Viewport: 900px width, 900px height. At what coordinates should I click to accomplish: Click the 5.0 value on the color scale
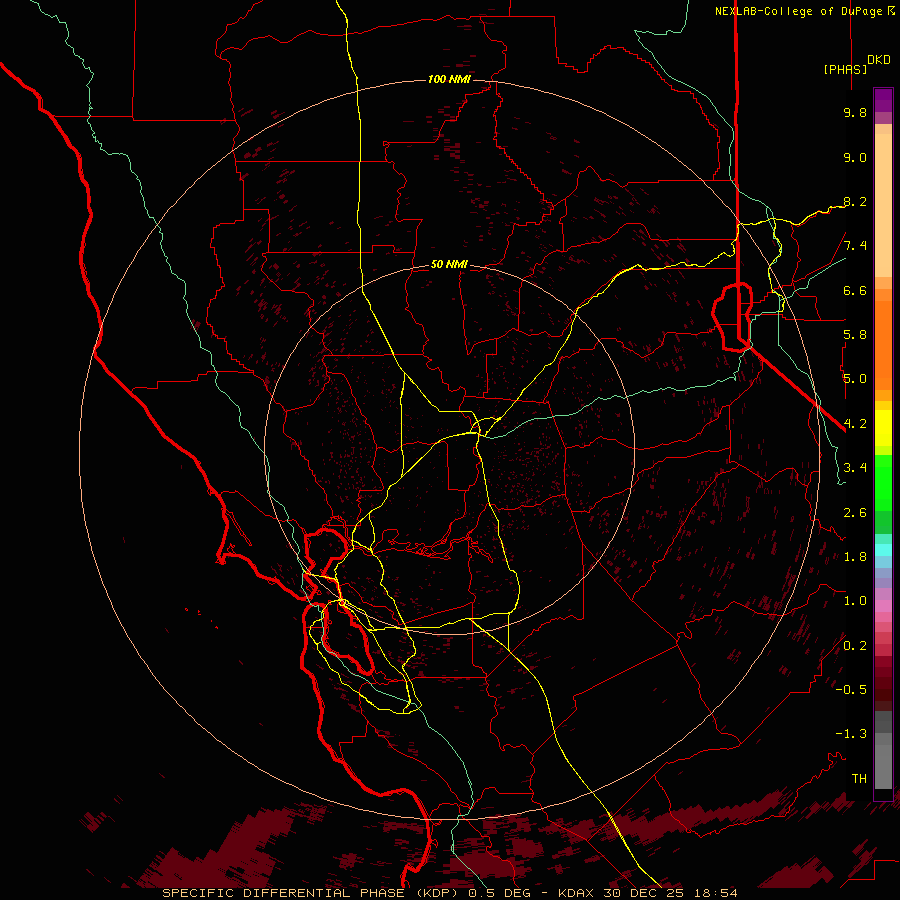click(855, 379)
